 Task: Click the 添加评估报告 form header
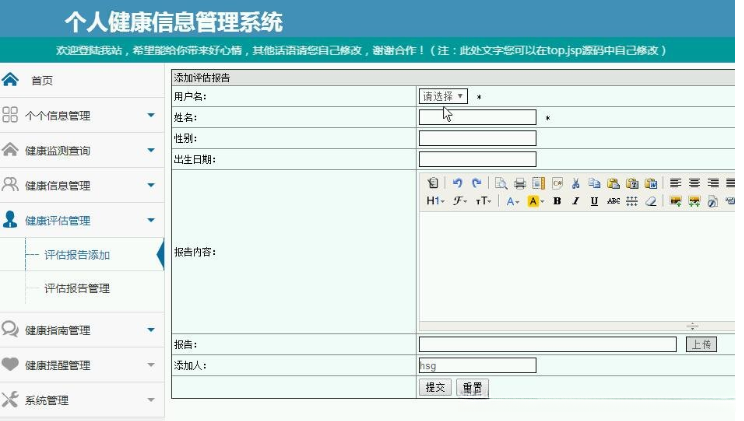[x=202, y=78]
